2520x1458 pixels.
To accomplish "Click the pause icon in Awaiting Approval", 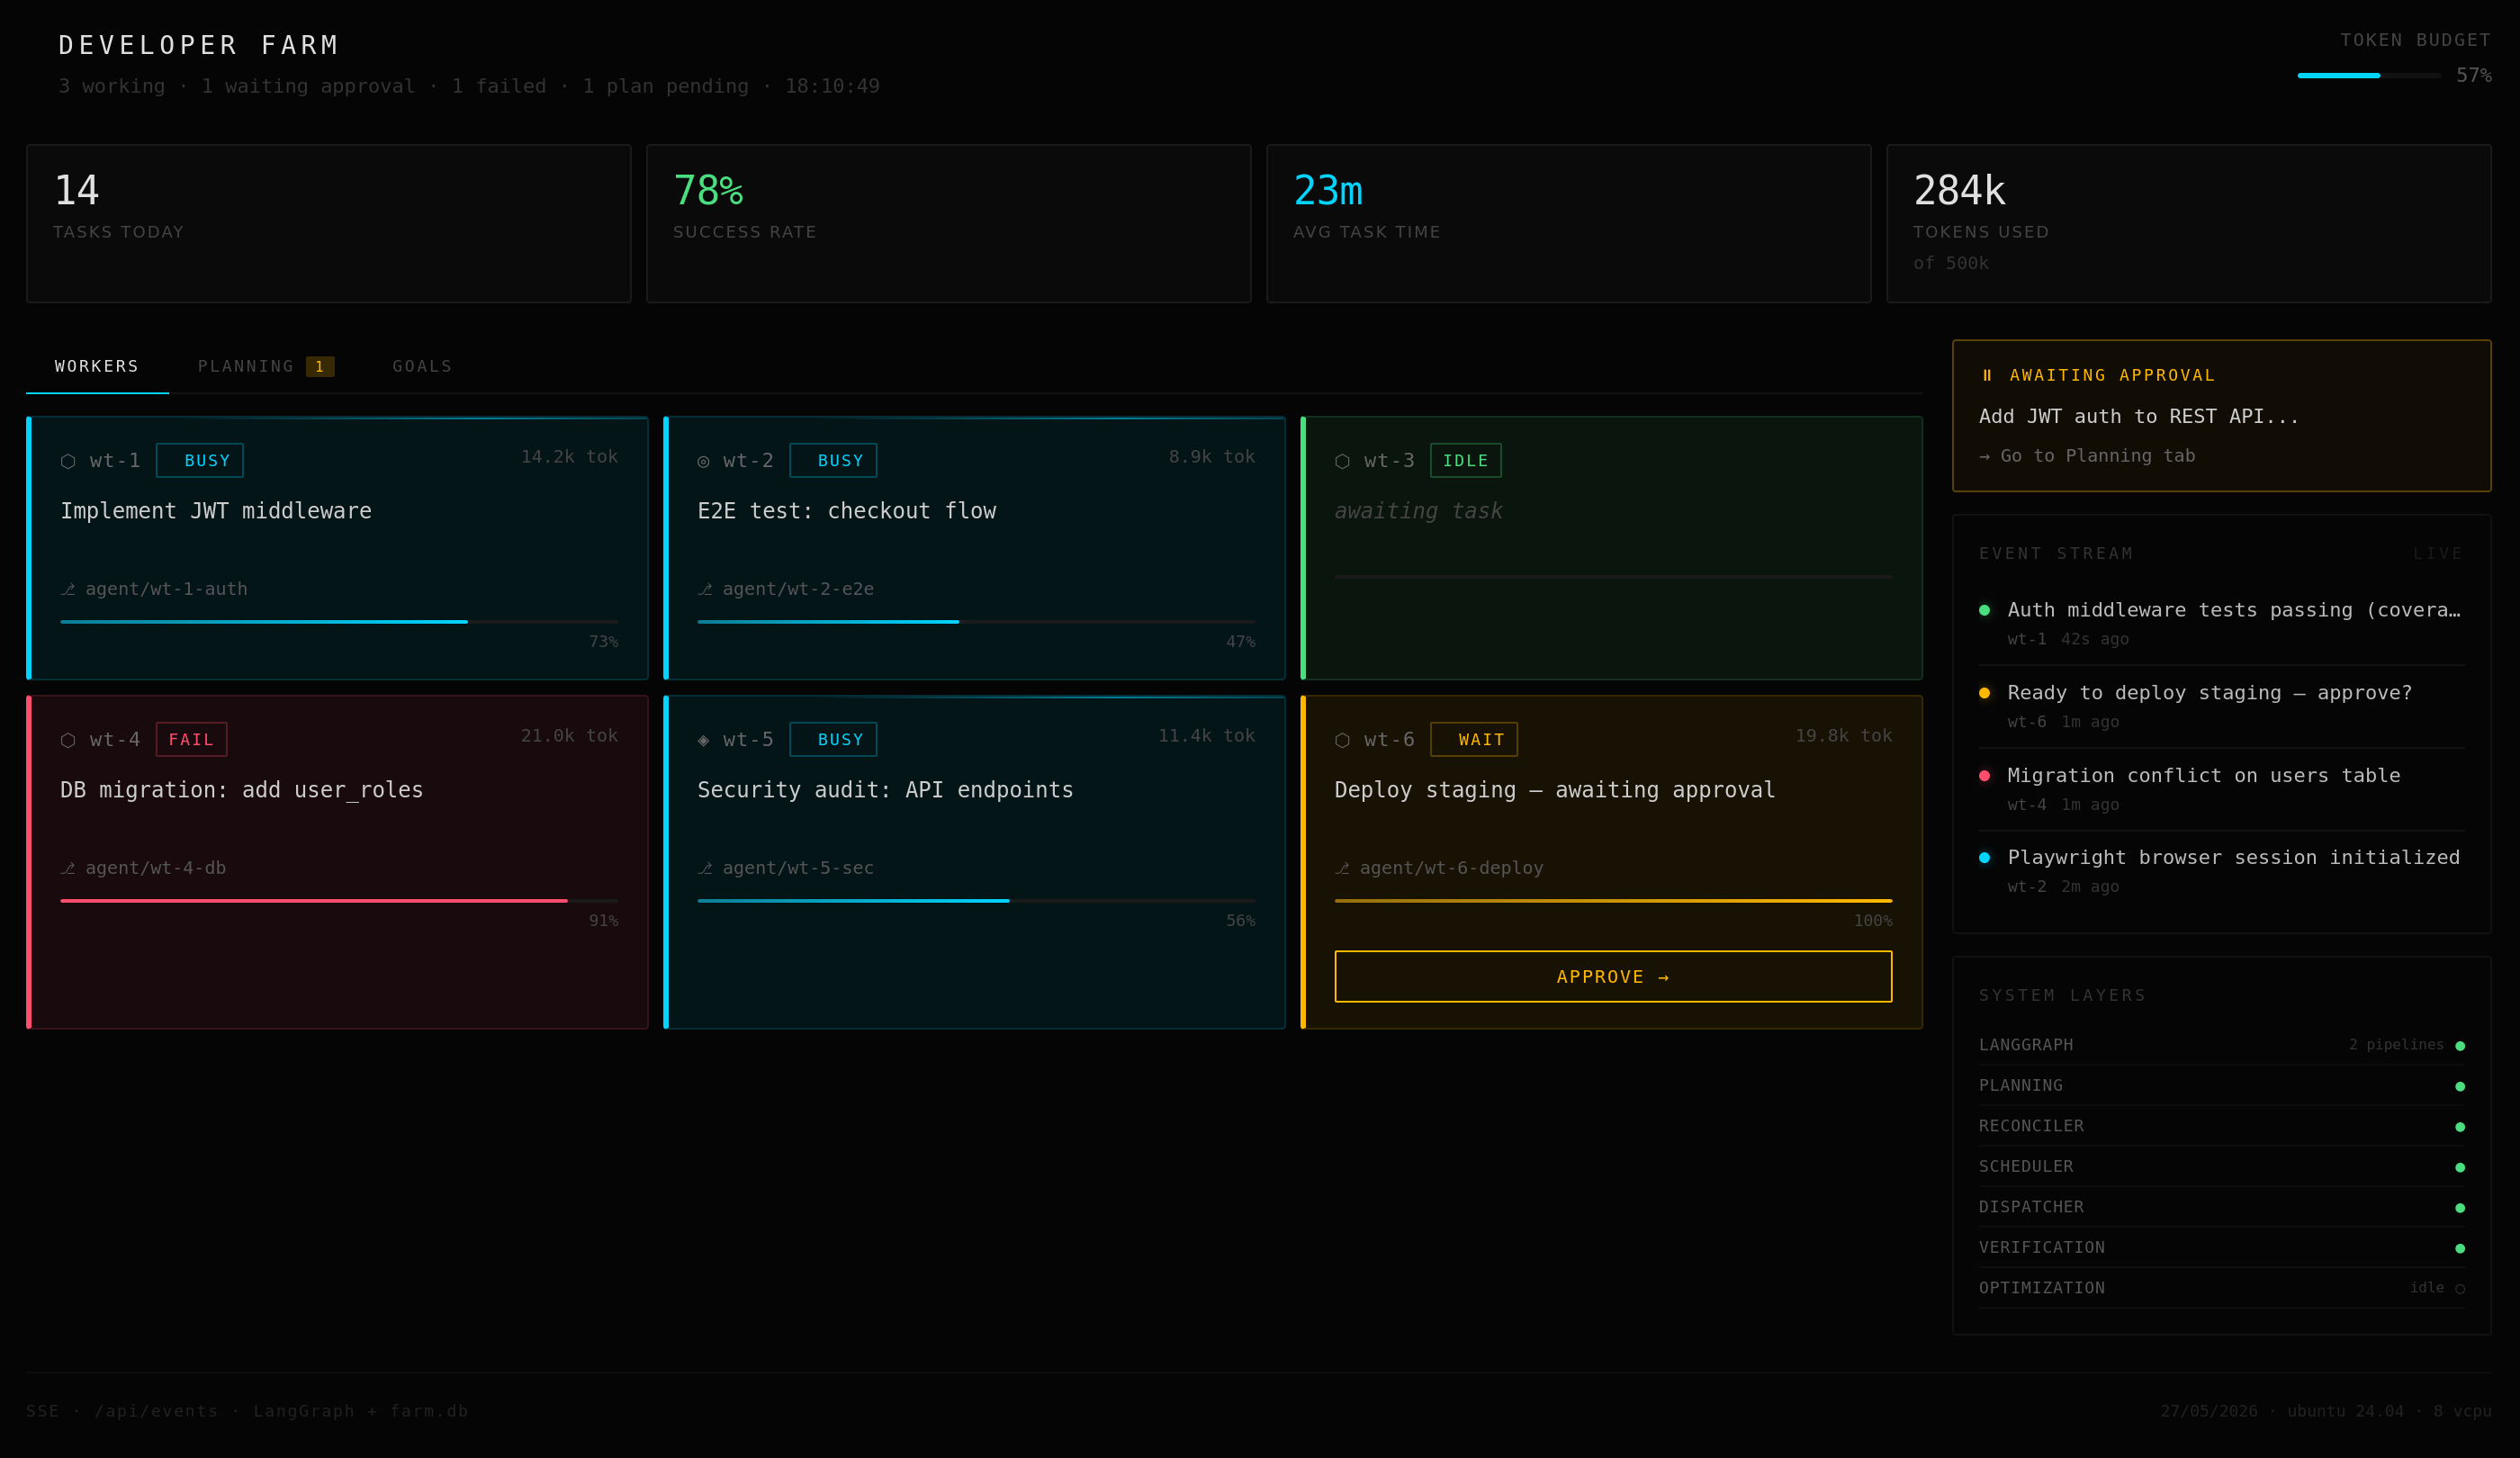I will (1987, 375).
